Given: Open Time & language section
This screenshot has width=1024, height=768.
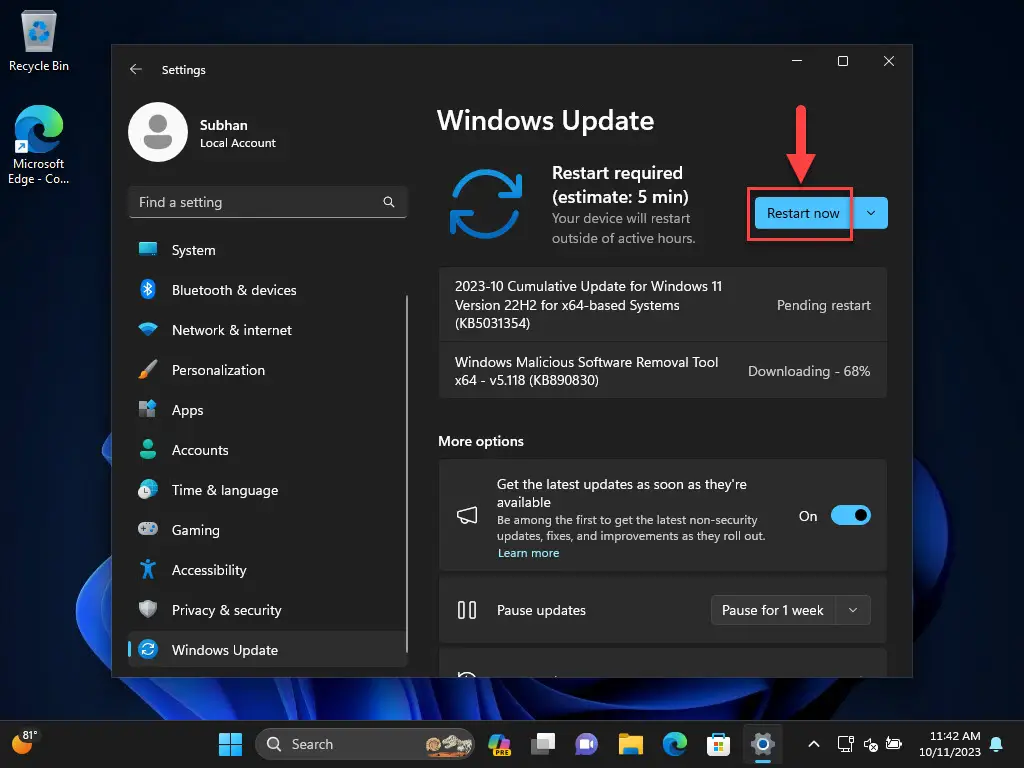Looking at the screenshot, I should tap(268, 490).
